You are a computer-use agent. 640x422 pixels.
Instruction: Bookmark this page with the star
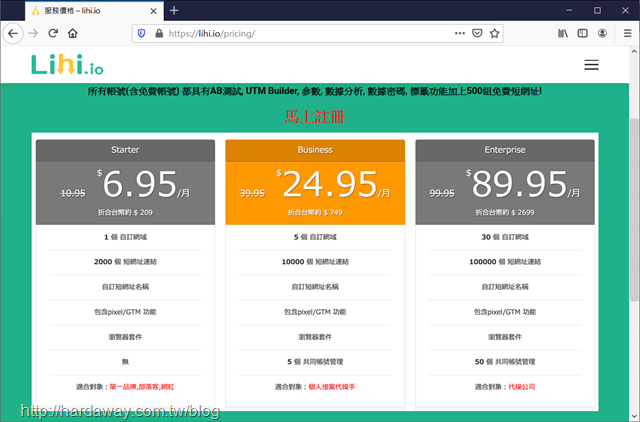coord(494,33)
